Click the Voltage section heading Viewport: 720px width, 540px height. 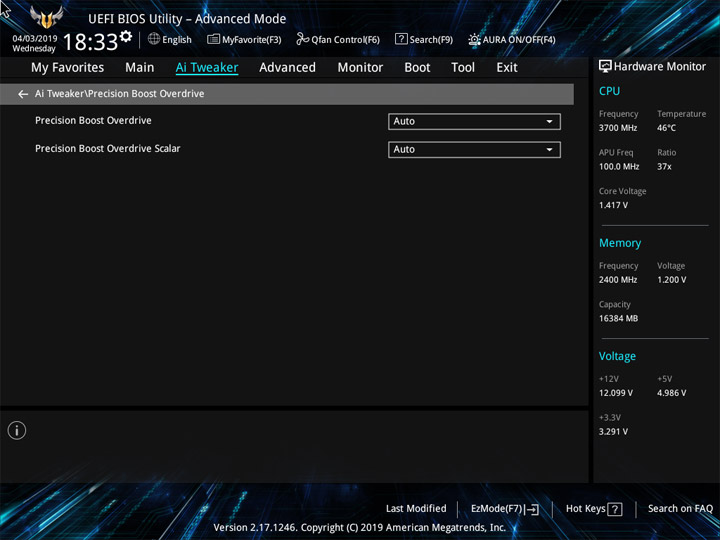click(x=617, y=356)
